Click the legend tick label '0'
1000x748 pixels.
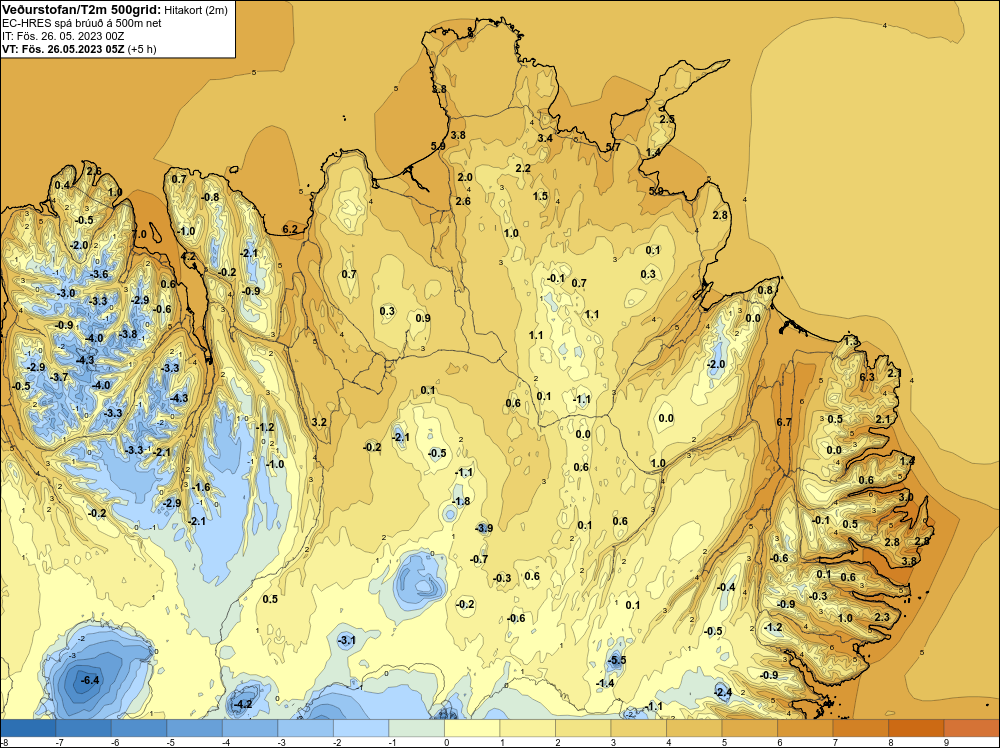click(x=446, y=742)
